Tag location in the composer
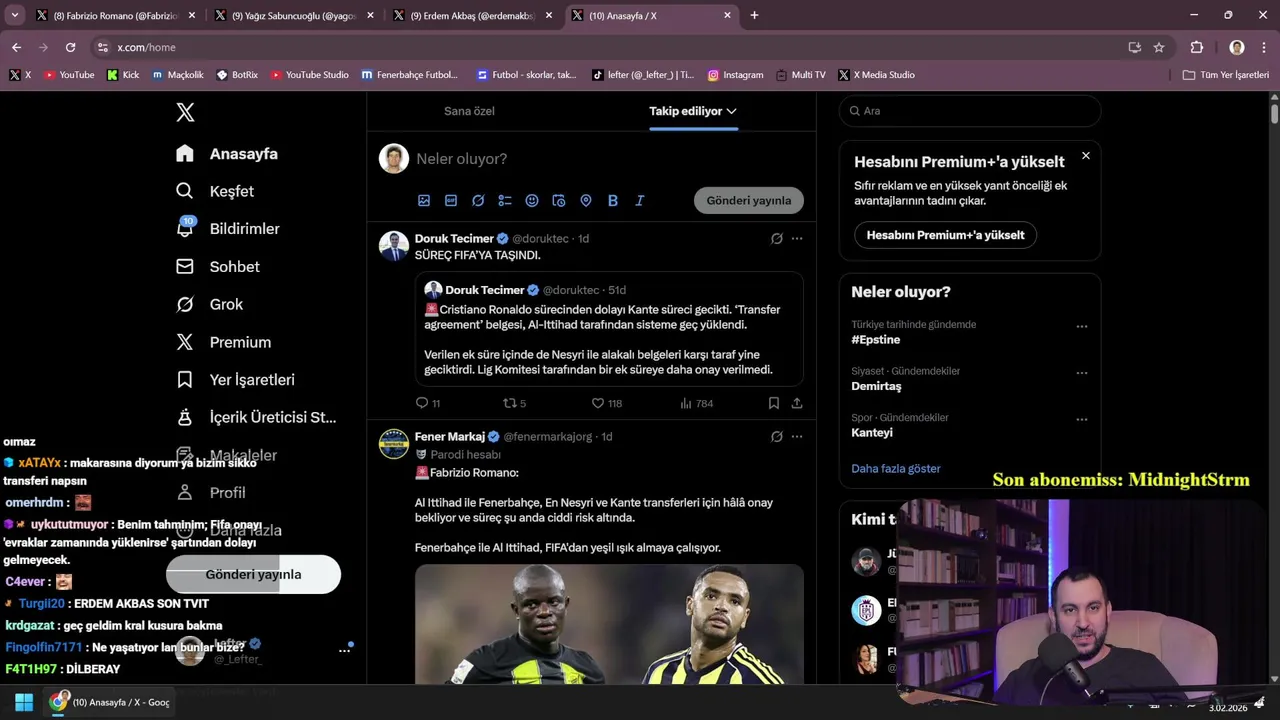 tap(586, 200)
